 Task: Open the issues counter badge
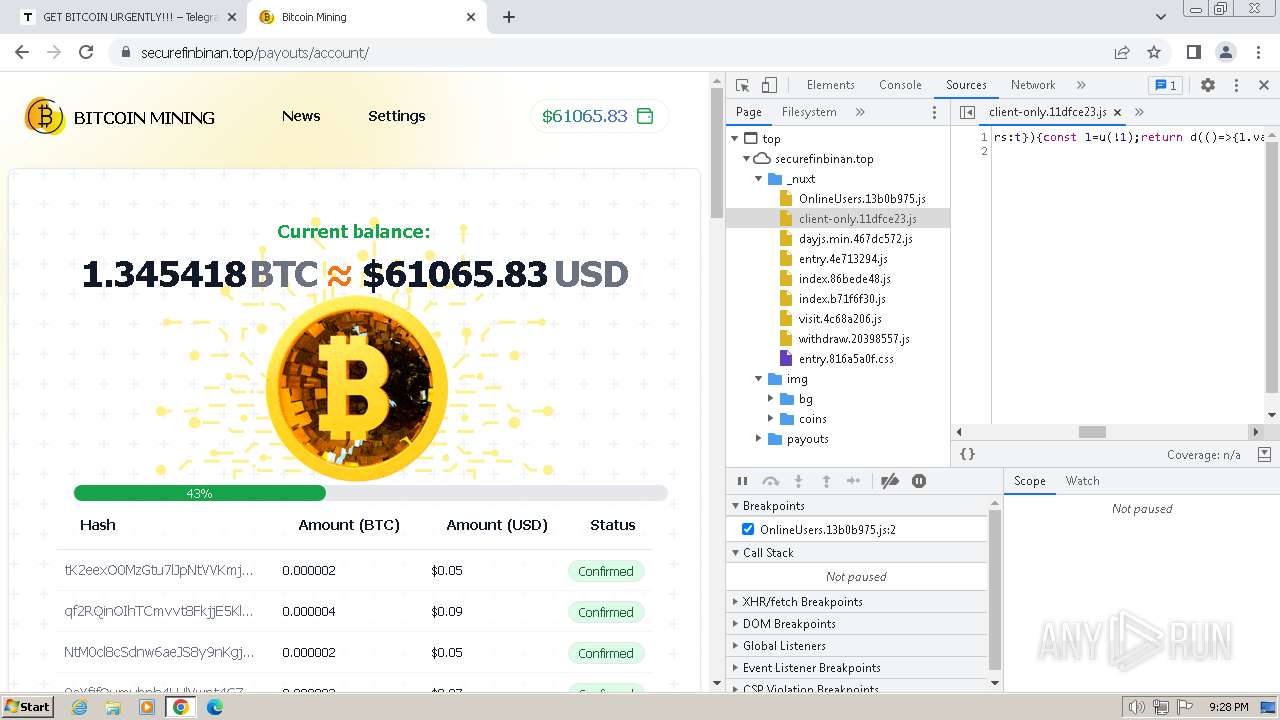point(1164,85)
